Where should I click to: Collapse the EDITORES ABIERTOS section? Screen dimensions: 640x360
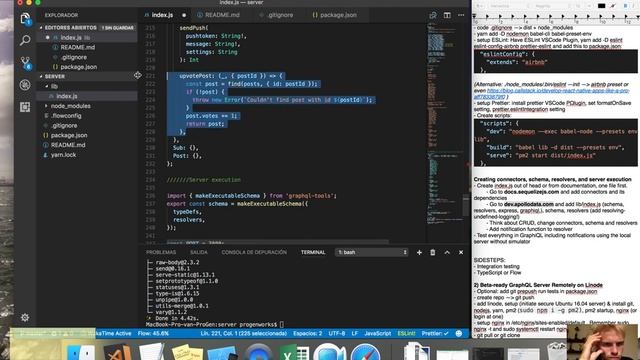(x=70, y=28)
